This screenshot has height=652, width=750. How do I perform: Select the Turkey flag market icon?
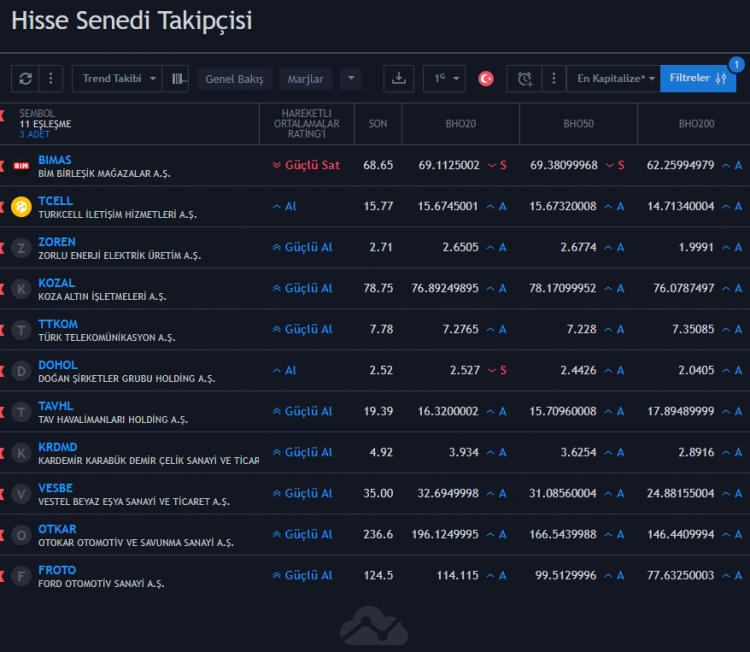(x=486, y=78)
